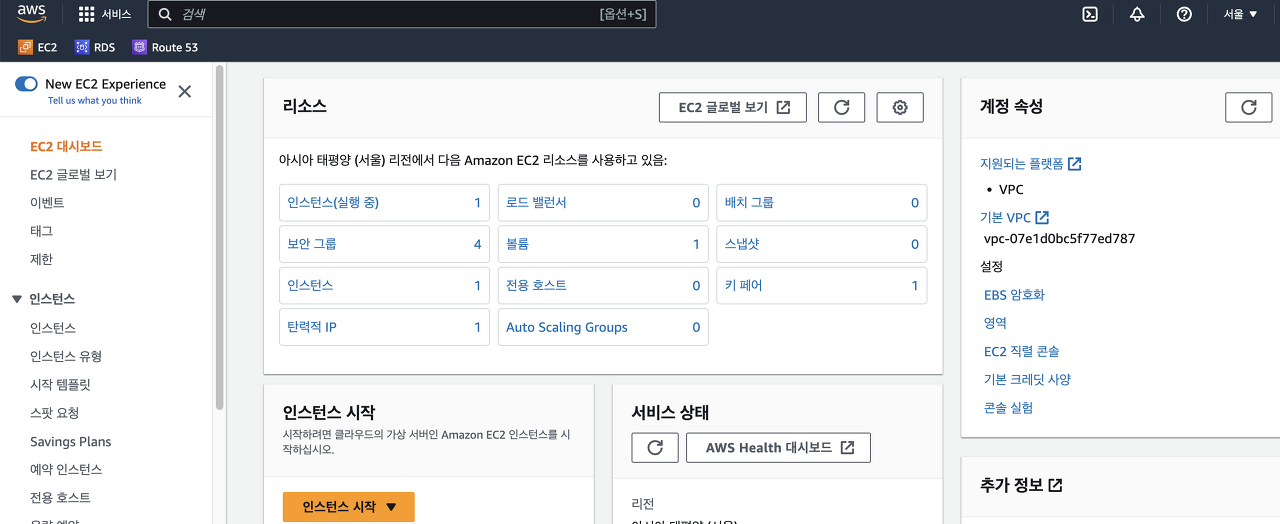Open the 서비스 services grid menu
The height and width of the screenshot is (524, 1280).
pos(105,14)
